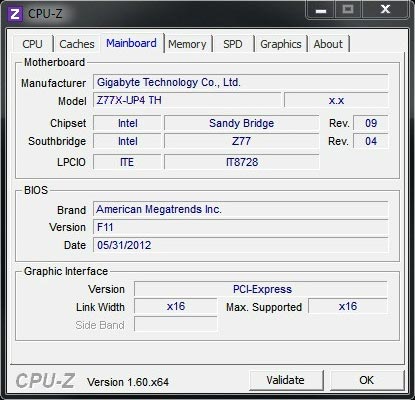Go to the Memory tab

[187, 44]
